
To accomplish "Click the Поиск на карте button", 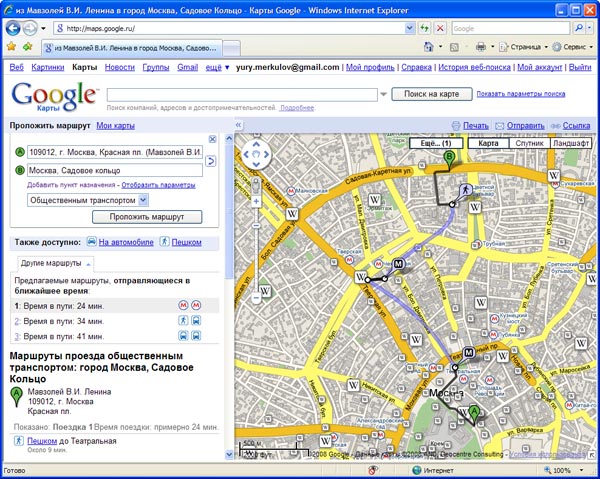I will [x=432, y=94].
